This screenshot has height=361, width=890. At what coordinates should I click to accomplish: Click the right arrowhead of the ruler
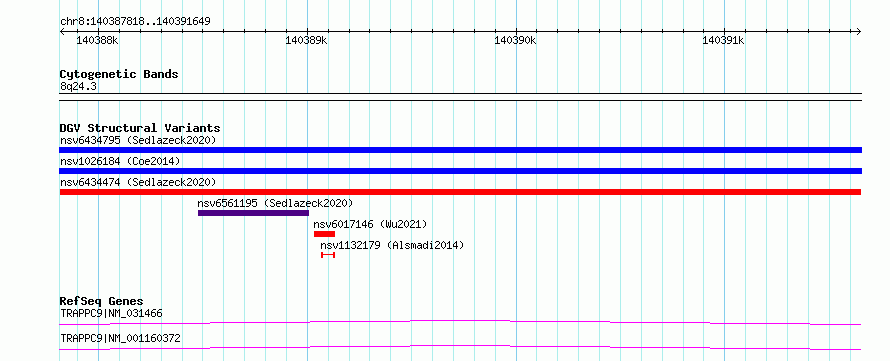[859, 31]
